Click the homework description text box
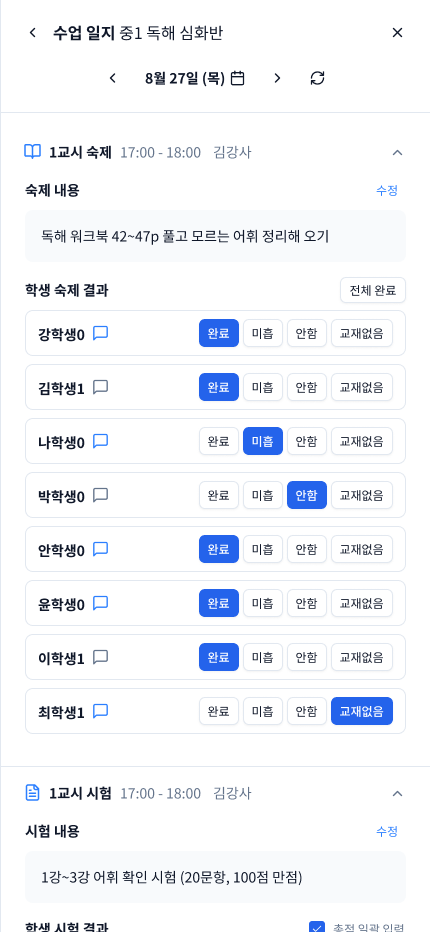Screen dimensions: 430x932 tap(215, 236)
